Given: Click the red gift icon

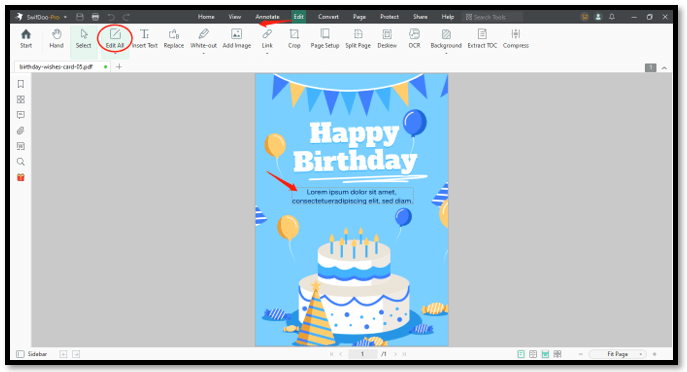Looking at the screenshot, I should (21, 177).
